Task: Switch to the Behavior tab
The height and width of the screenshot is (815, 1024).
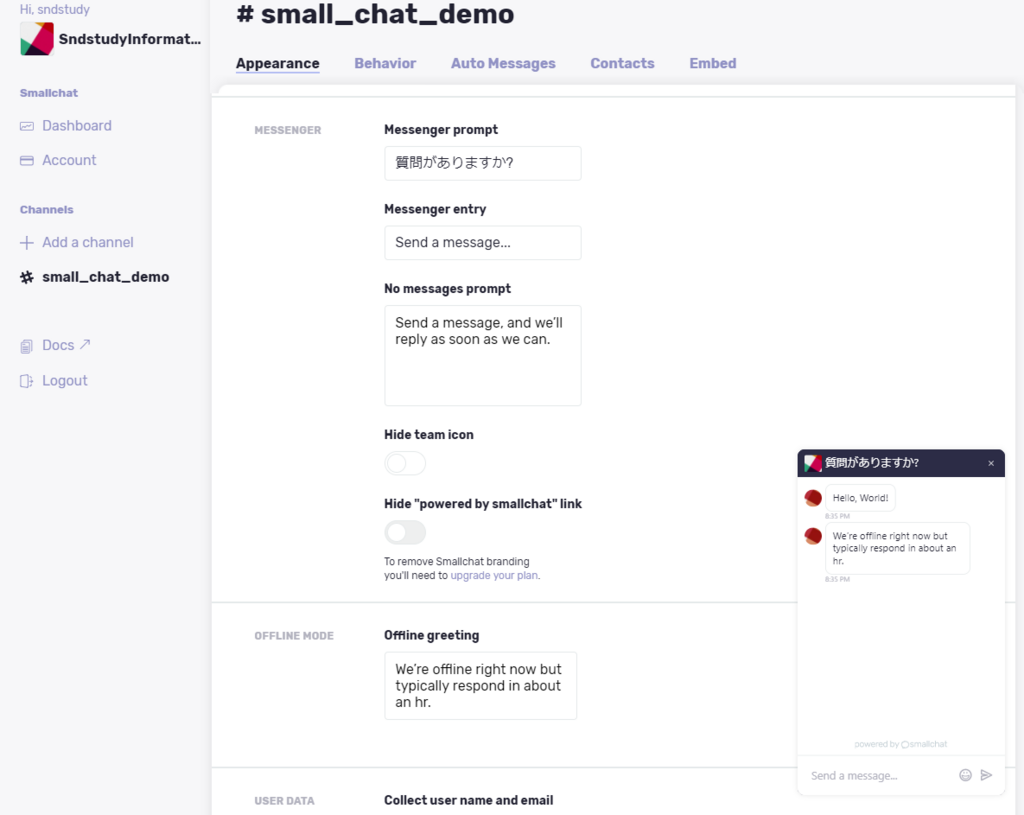Action: [x=385, y=63]
